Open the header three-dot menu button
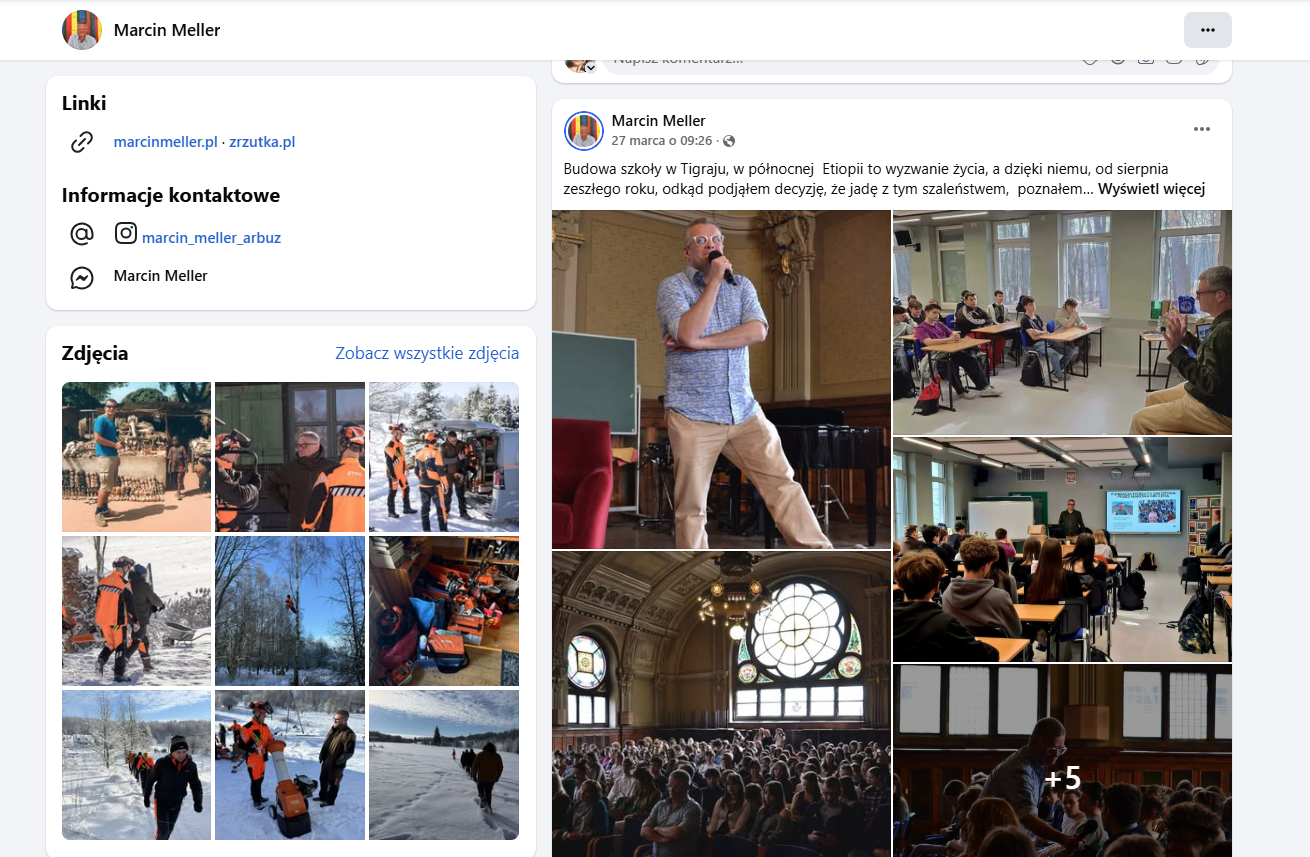 [x=1207, y=30]
